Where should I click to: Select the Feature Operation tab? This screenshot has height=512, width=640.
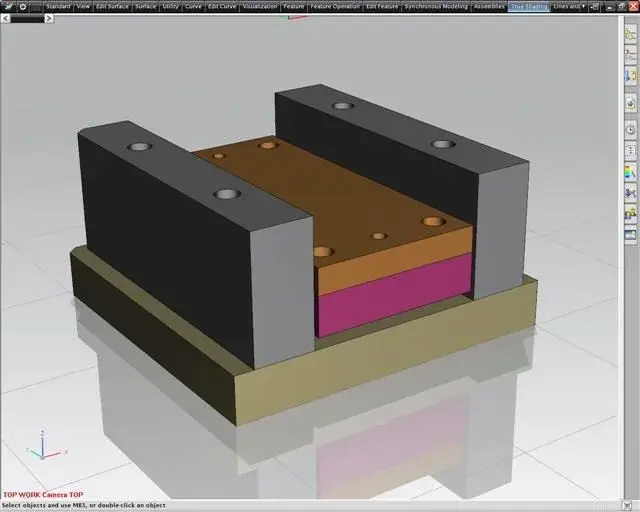click(x=335, y=7)
